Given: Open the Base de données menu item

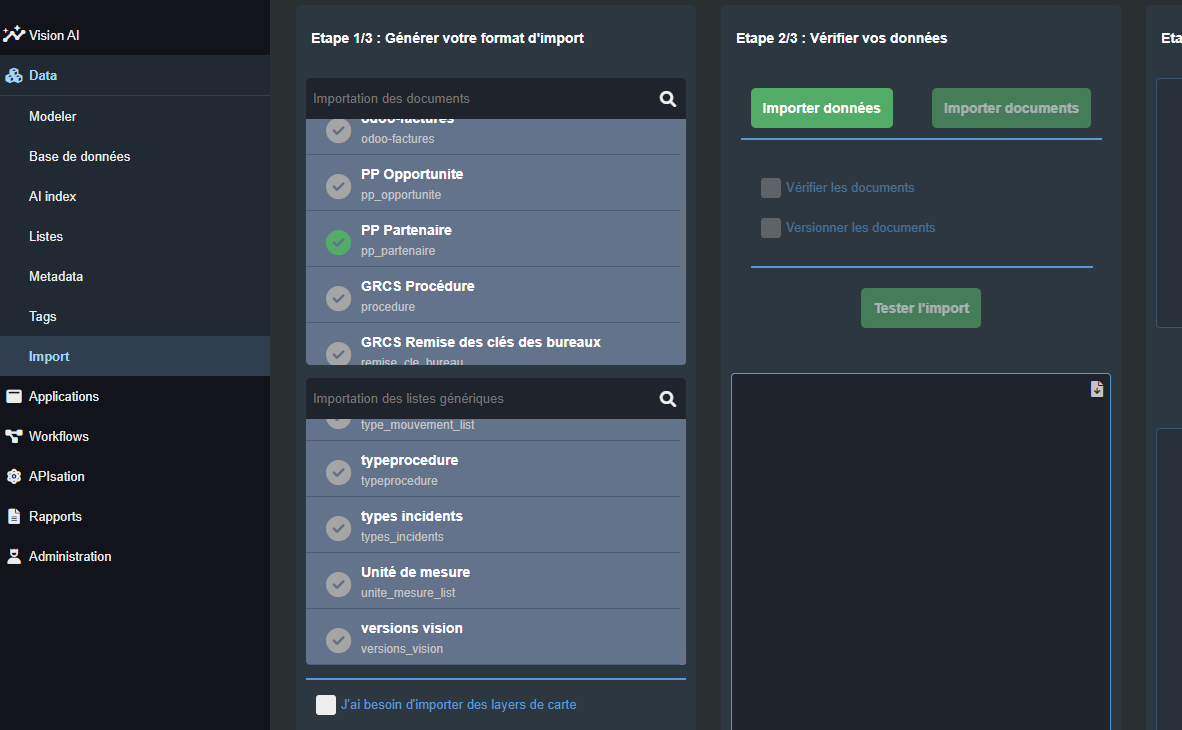Looking at the screenshot, I should pyautogui.click(x=79, y=156).
